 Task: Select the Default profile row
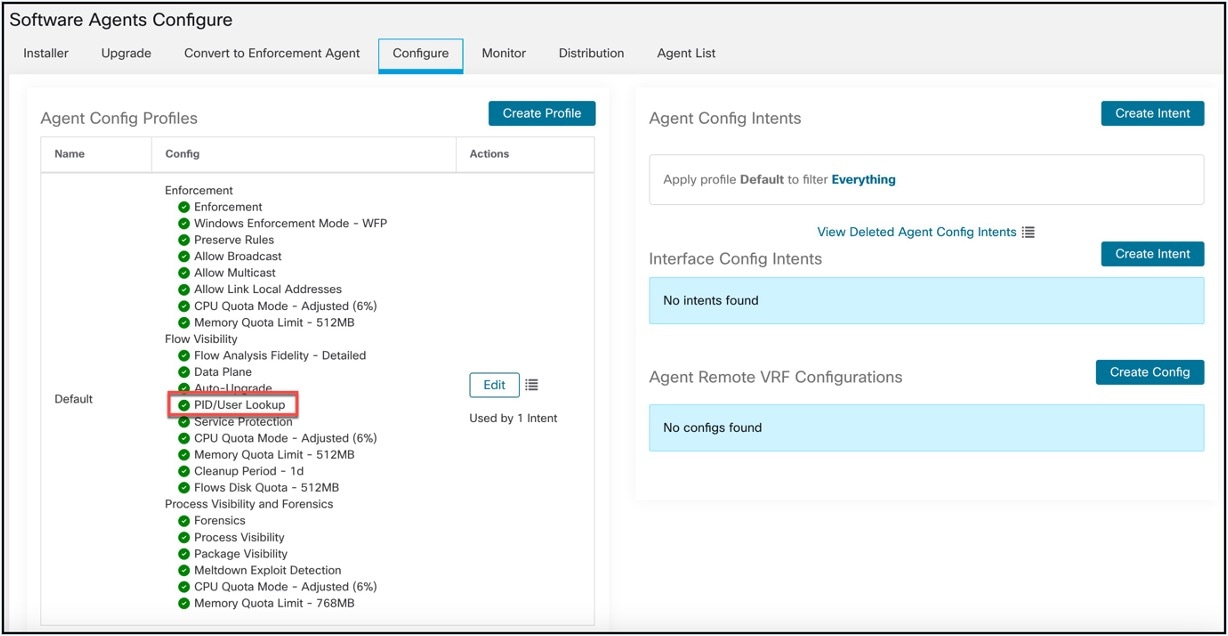73,398
